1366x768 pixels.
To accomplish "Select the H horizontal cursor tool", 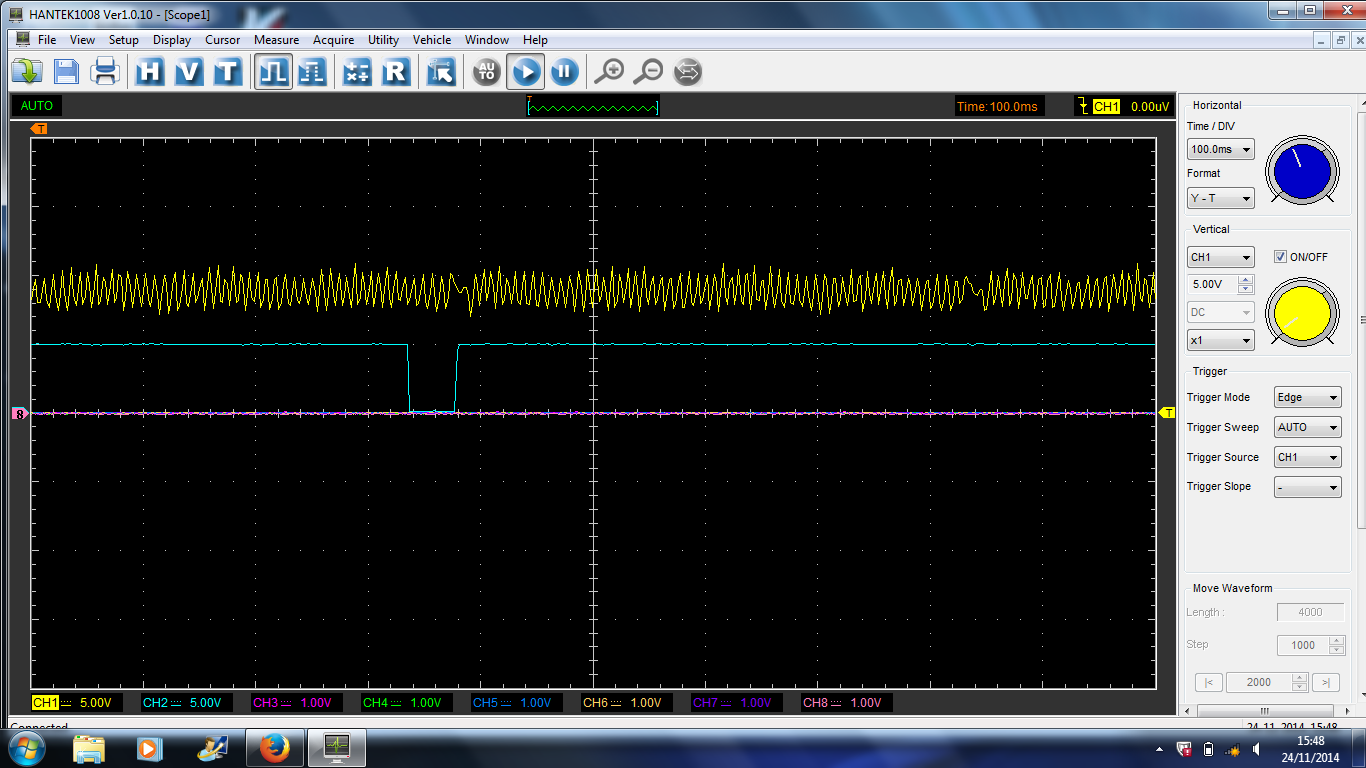I will click(149, 71).
